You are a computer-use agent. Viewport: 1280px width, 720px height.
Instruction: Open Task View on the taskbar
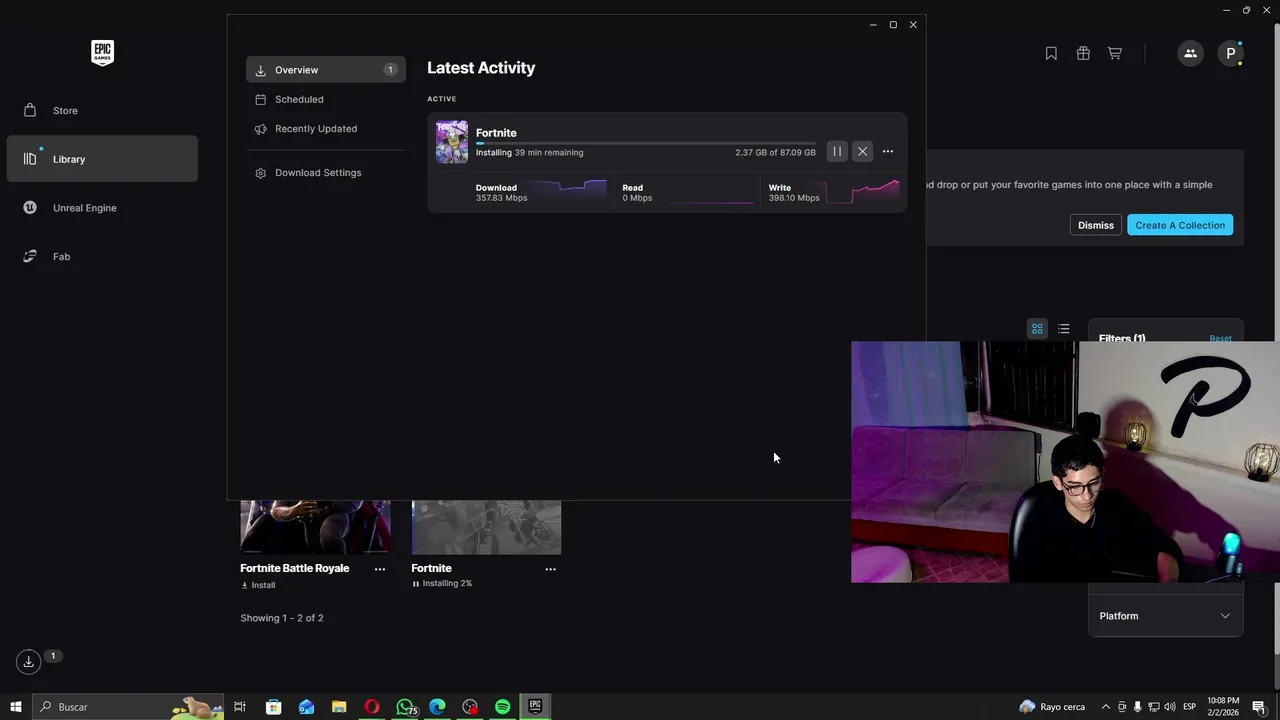240,707
